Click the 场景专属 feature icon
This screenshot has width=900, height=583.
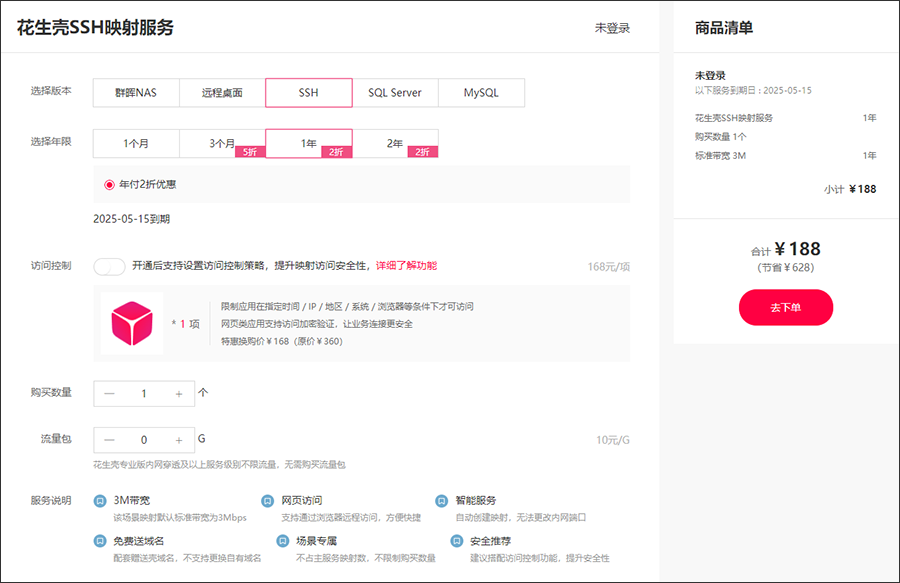[x=282, y=541]
